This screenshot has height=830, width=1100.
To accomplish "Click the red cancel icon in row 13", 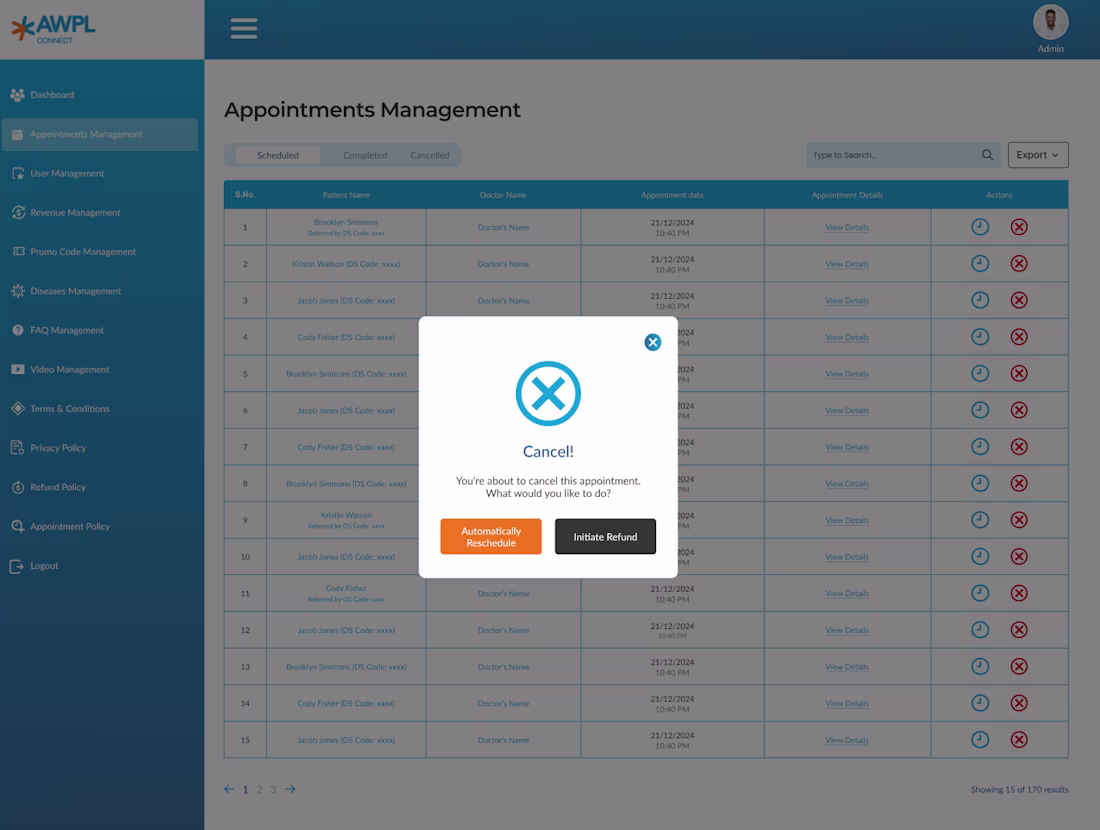I will 1019,667.
